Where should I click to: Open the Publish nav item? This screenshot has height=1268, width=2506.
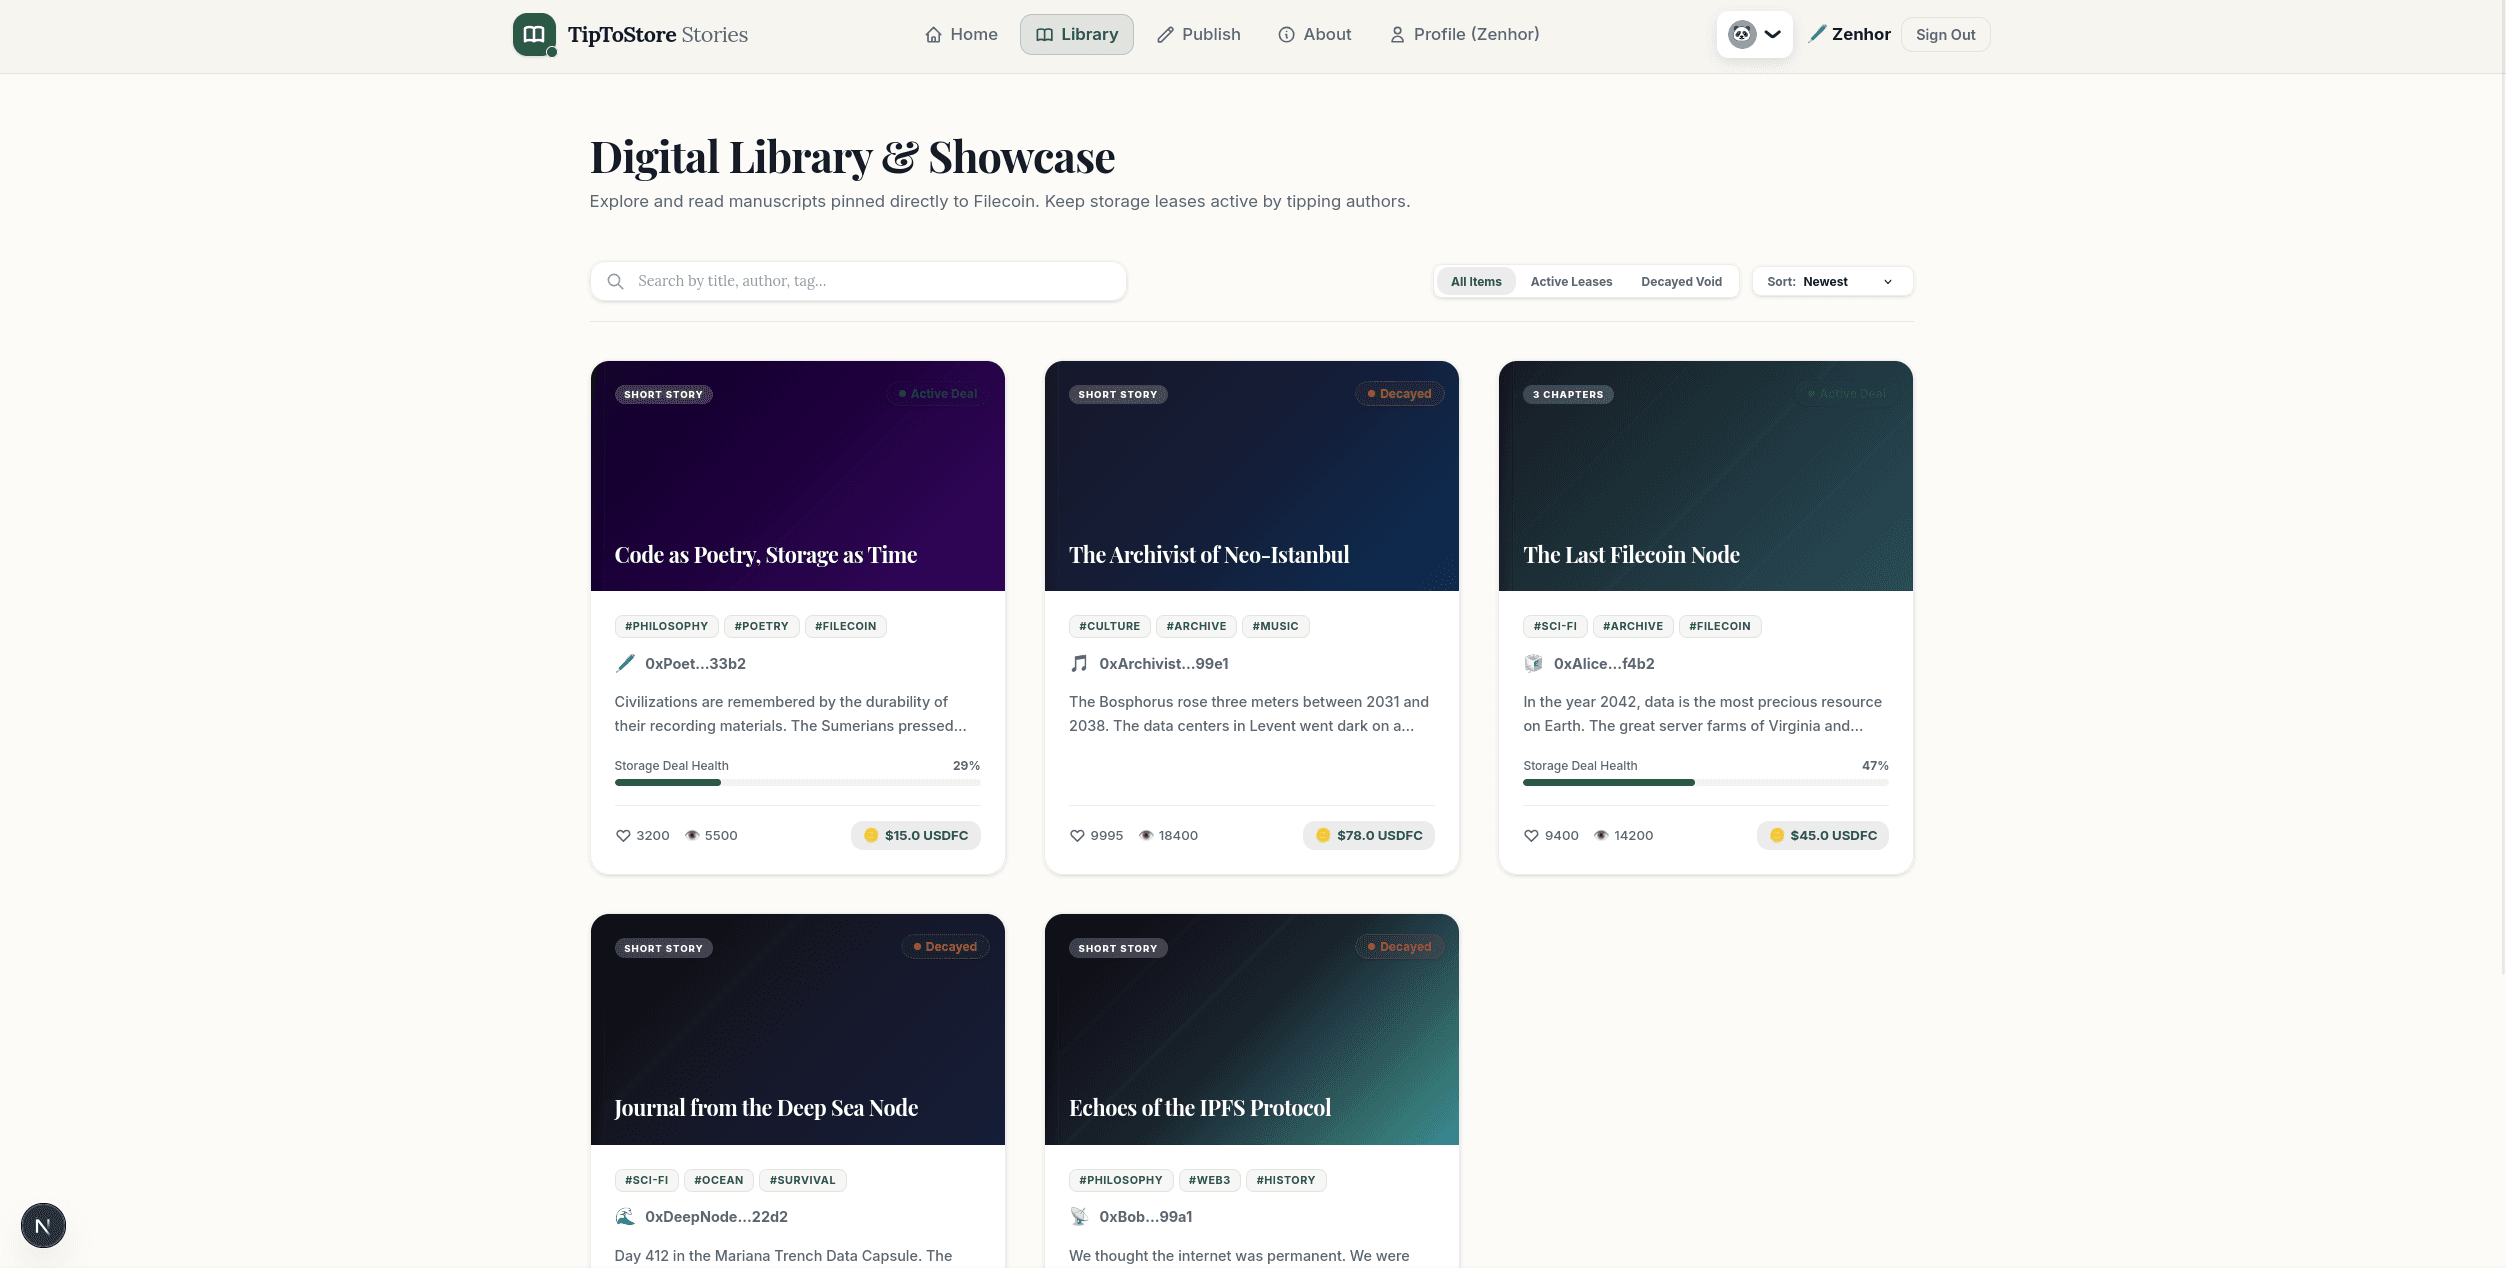1198,35
